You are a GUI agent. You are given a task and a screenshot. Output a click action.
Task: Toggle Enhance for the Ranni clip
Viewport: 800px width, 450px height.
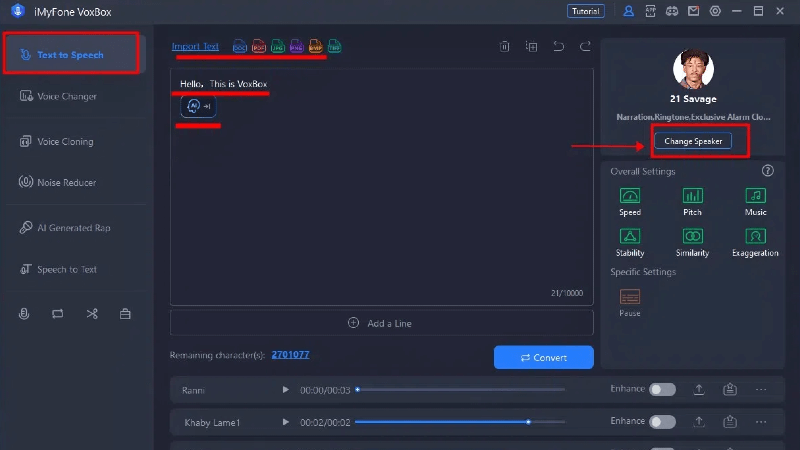point(662,390)
